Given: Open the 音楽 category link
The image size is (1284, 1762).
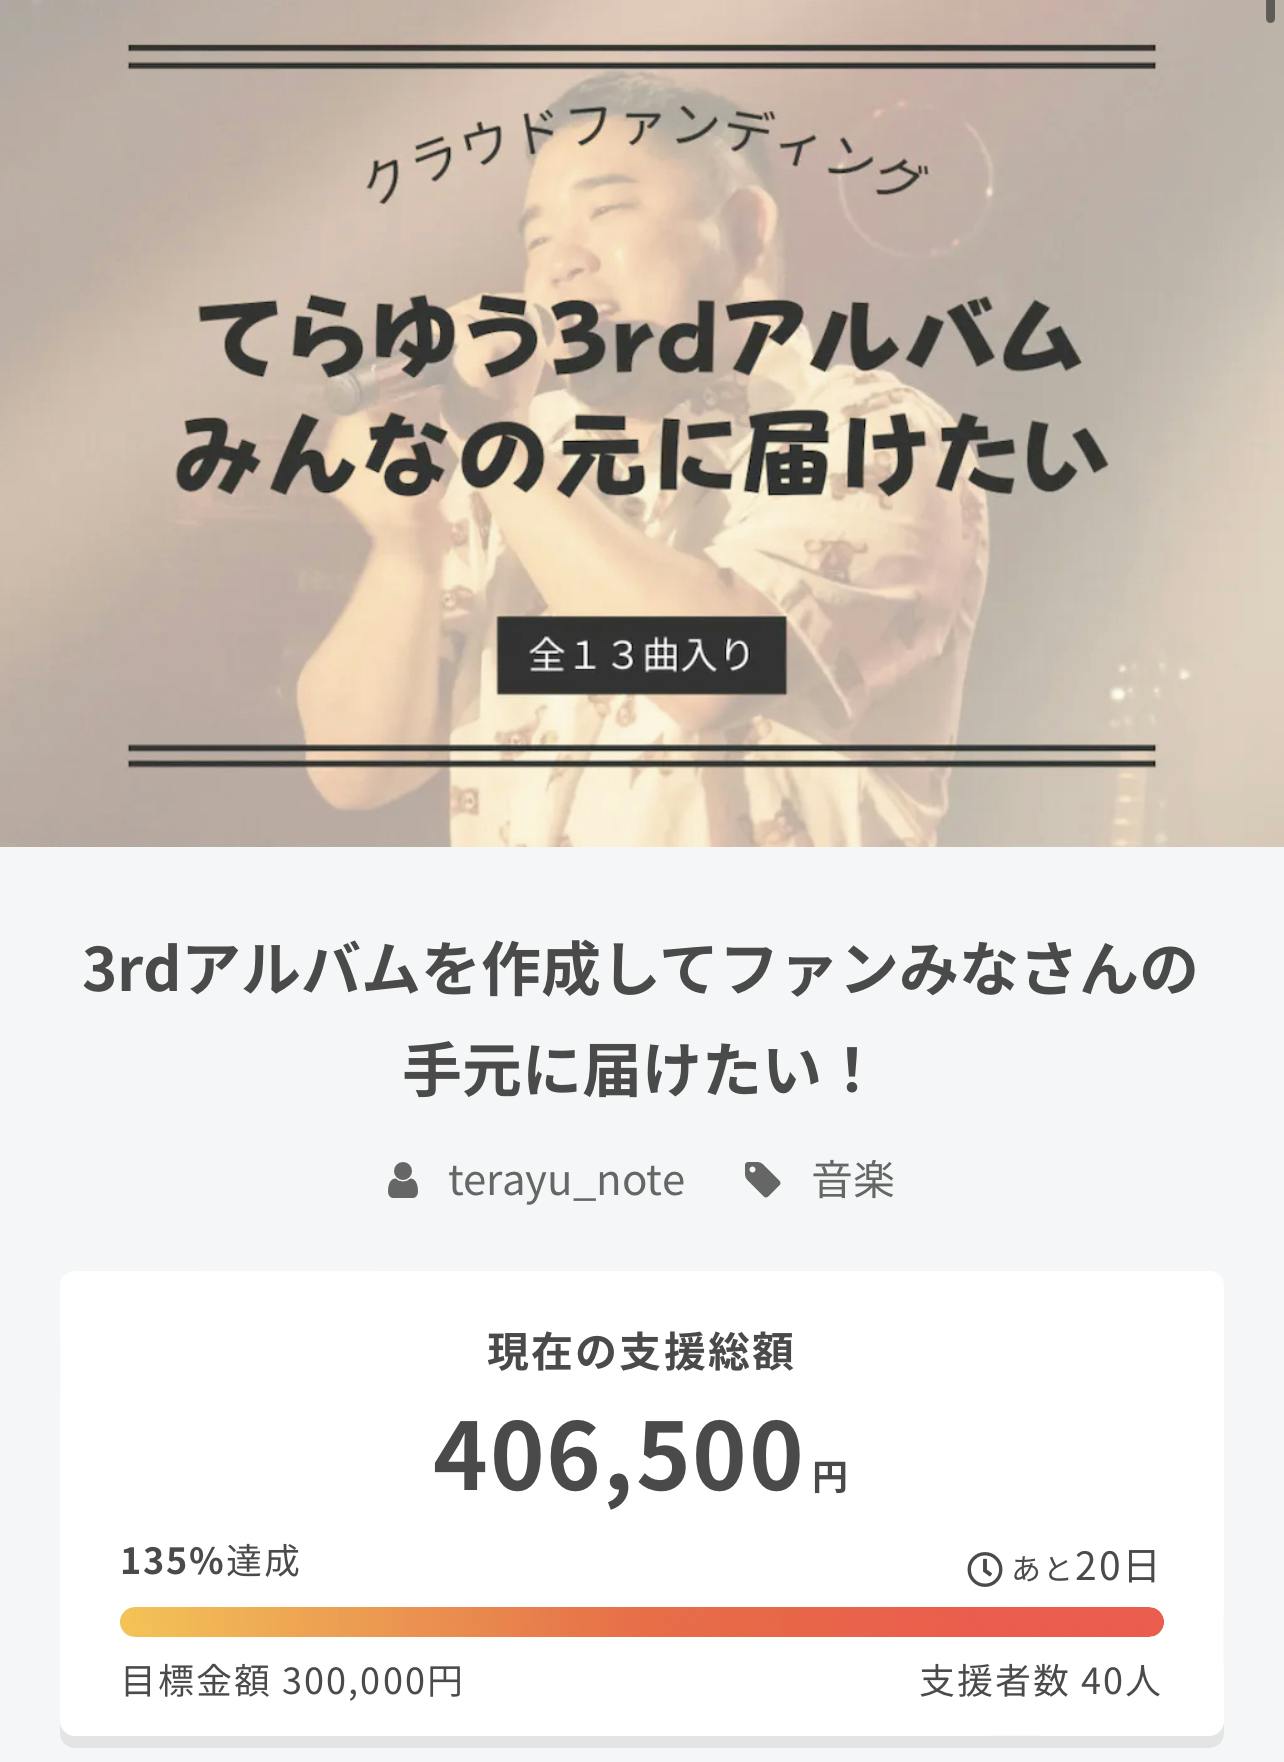Looking at the screenshot, I should click(853, 1181).
